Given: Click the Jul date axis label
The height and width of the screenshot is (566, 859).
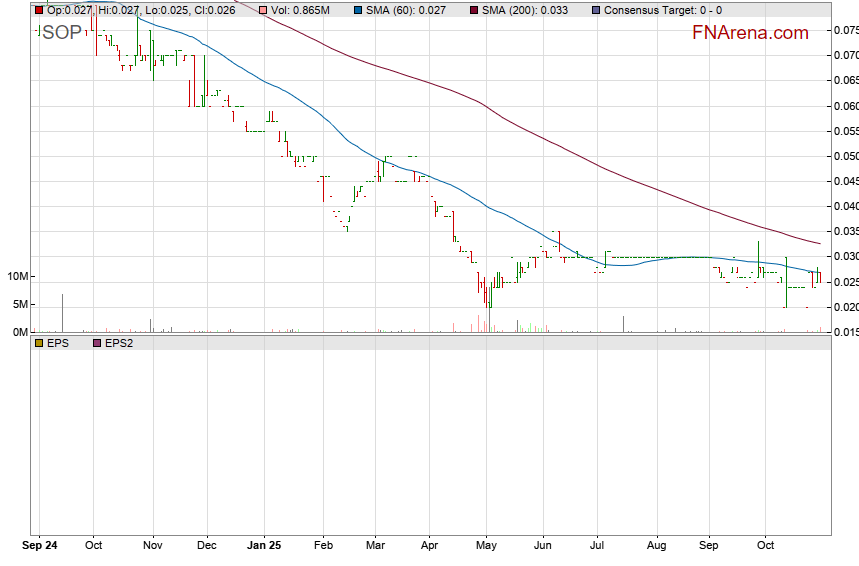Looking at the screenshot, I should coord(600,547).
